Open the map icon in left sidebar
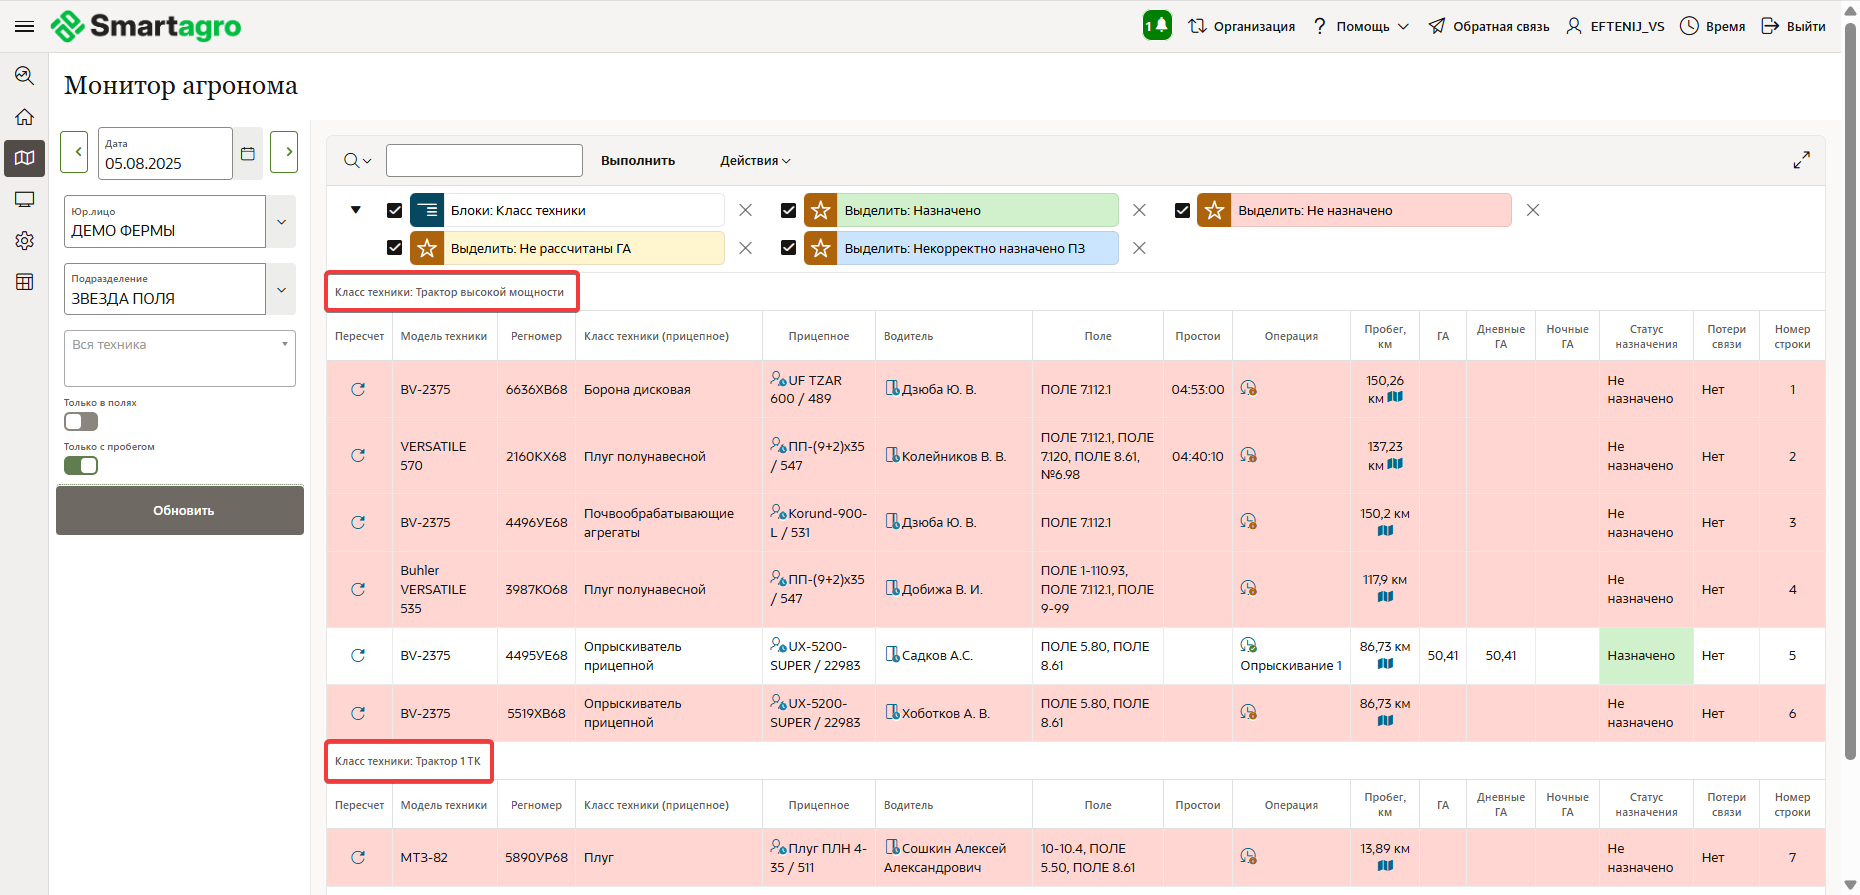Image resolution: width=1860 pixels, height=895 pixels. coord(25,158)
